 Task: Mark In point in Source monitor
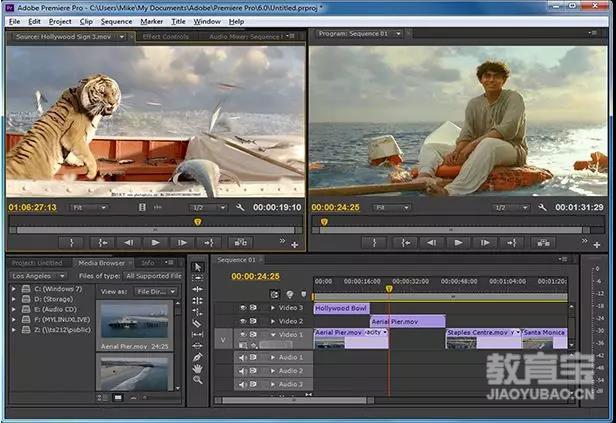point(72,243)
